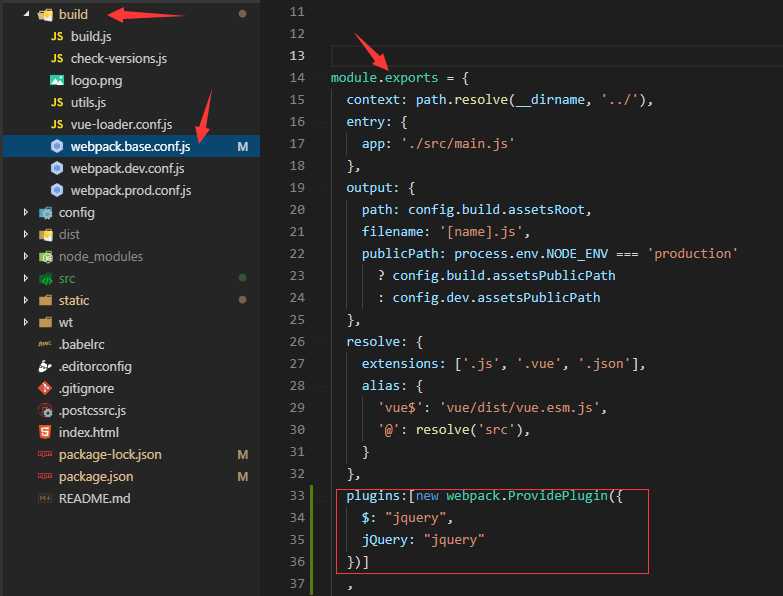
Task: Open package.json file
Action: pyautogui.click(x=96, y=476)
